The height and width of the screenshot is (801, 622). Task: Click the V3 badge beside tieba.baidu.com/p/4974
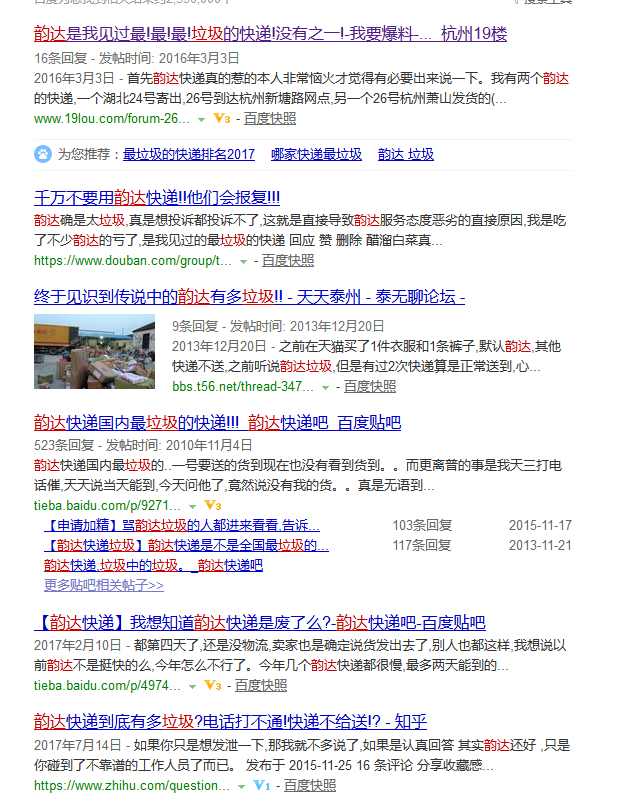[x=213, y=686]
